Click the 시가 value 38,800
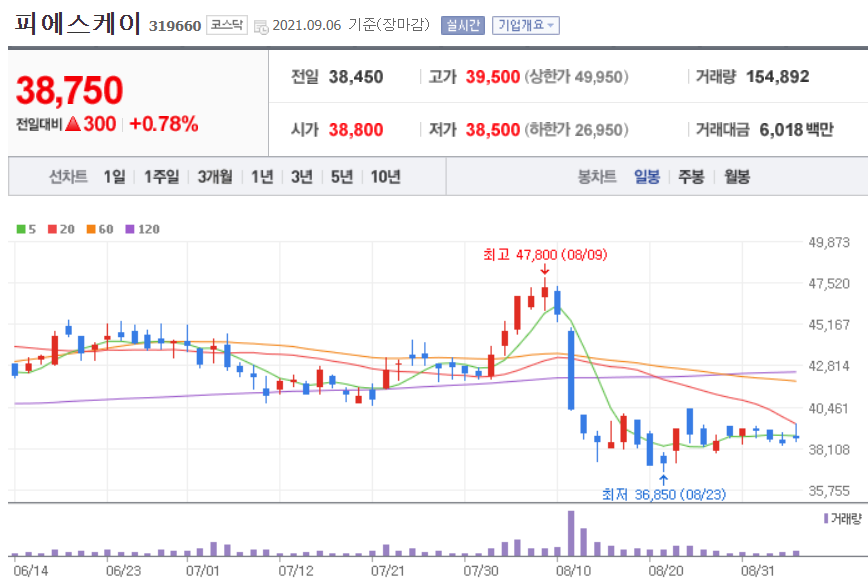Screen dimensions: 868x588 point(356,130)
